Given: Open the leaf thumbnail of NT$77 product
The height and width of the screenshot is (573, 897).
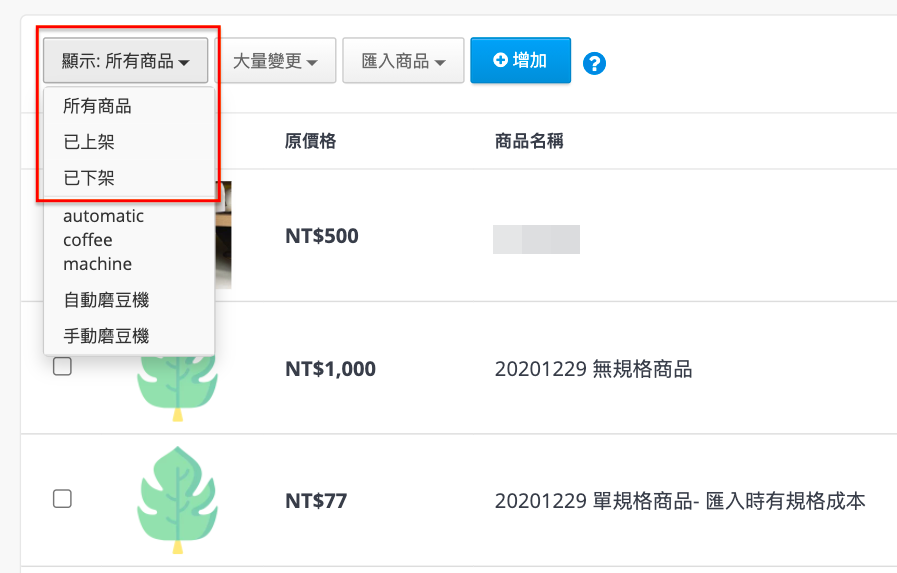Looking at the screenshot, I should tap(177, 500).
